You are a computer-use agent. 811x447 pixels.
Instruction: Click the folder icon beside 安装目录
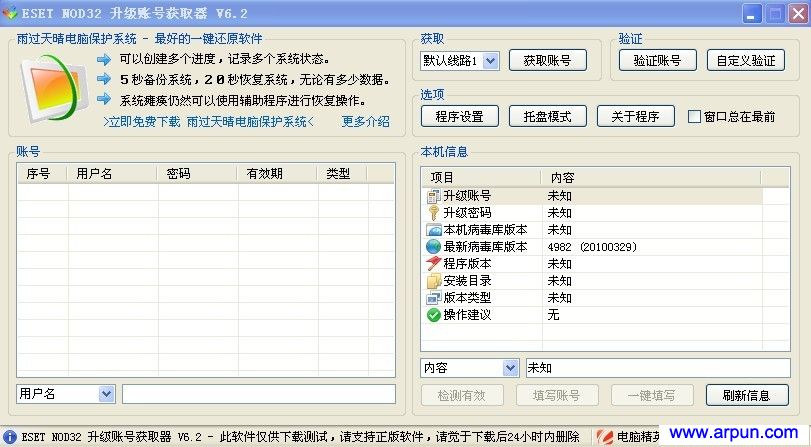(433, 281)
